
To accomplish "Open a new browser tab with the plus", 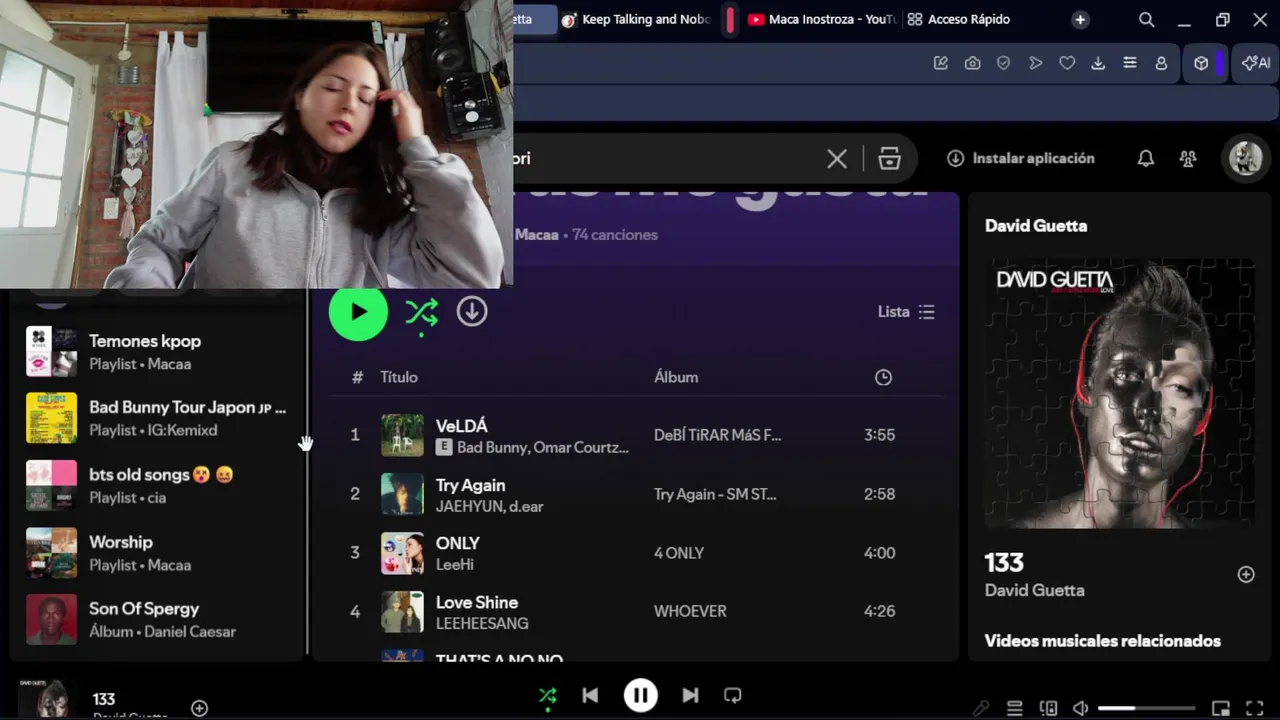I will (1080, 19).
